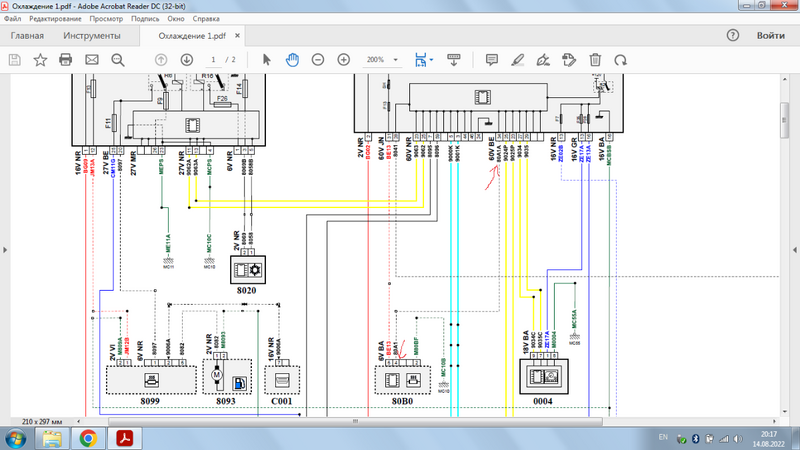Open the search magnifier tool

pyautogui.click(x=118, y=60)
